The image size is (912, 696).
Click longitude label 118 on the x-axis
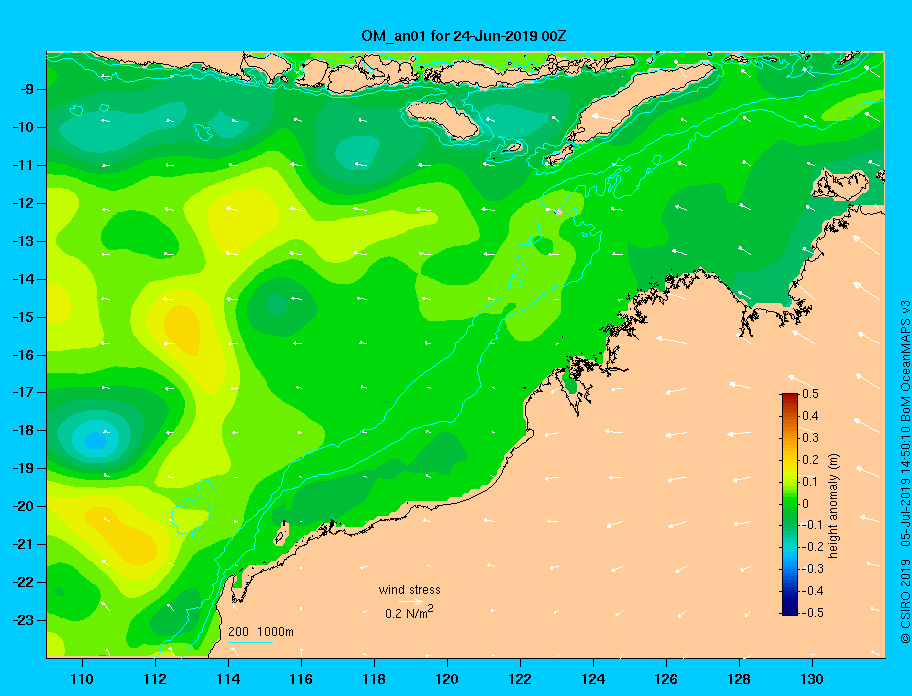pyautogui.click(x=374, y=679)
